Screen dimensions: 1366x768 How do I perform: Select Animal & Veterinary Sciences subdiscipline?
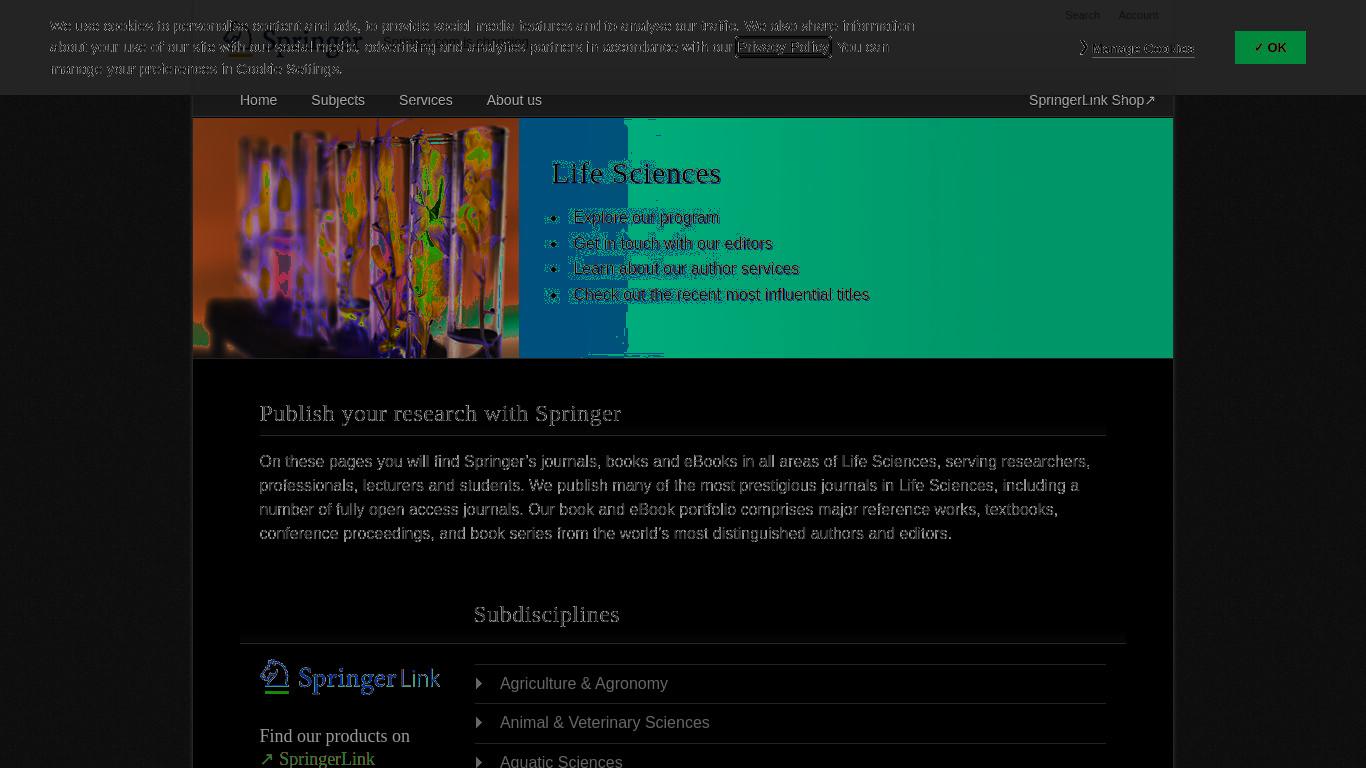point(605,723)
